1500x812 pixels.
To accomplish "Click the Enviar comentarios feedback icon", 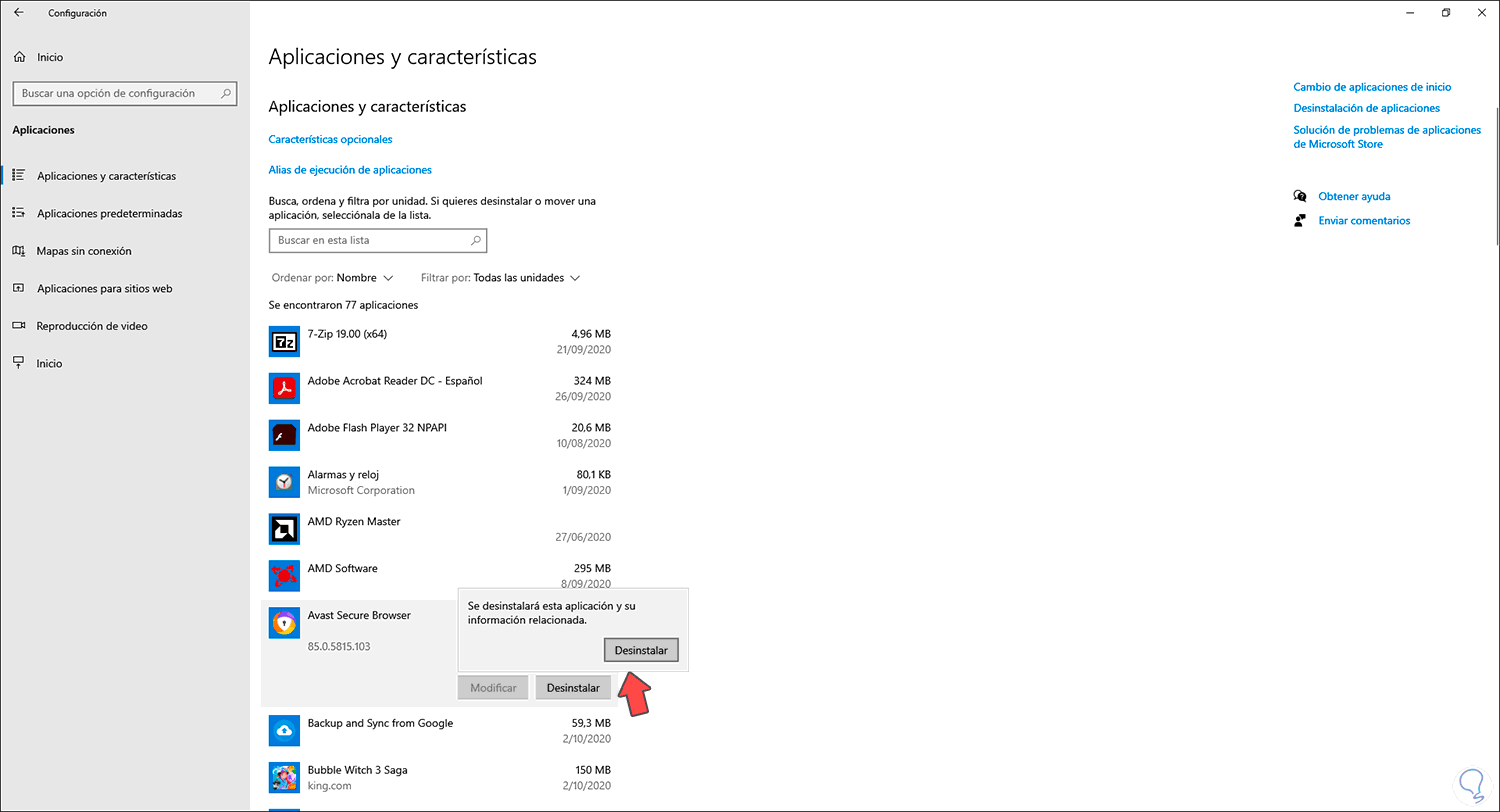I will [x=1301, y=220].
